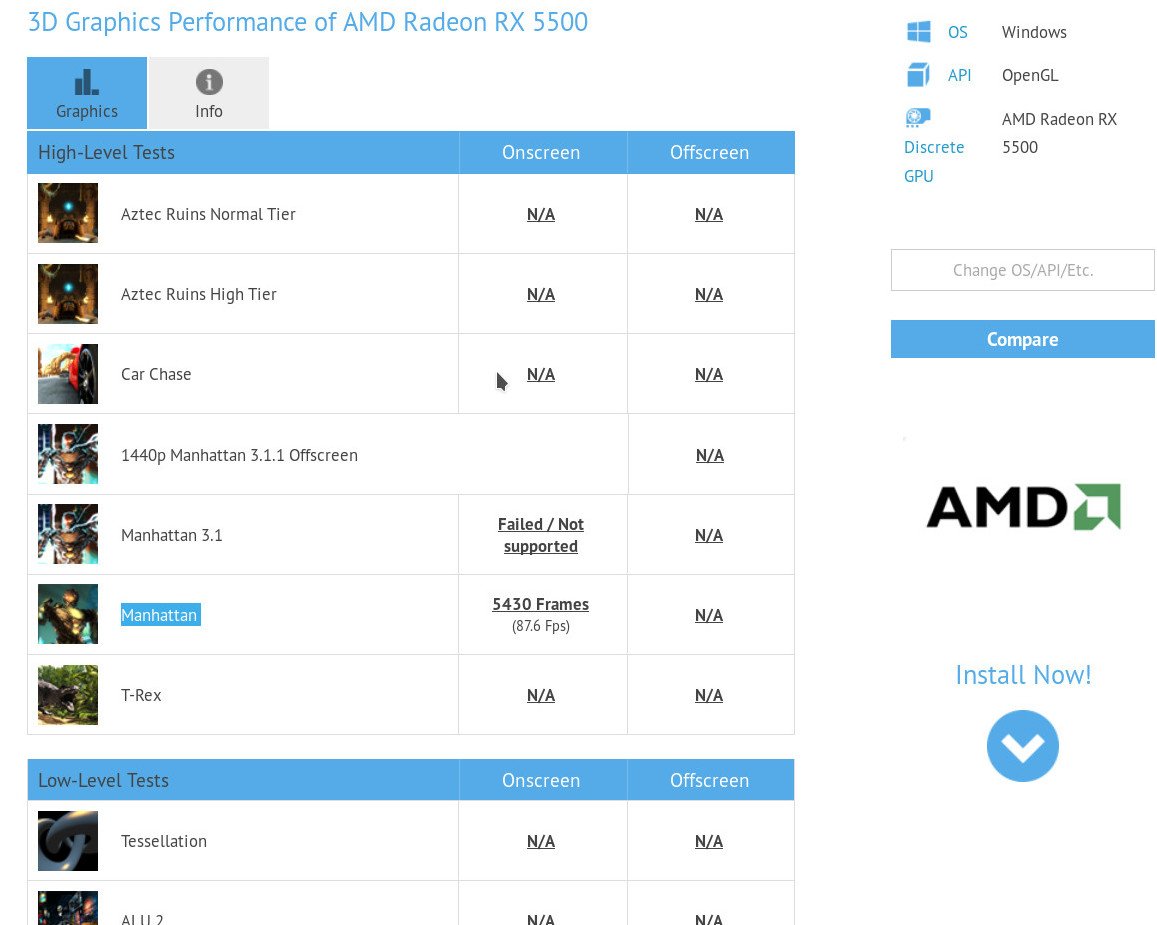
Task: Click Manhattan 3.1 Failed / Not supported link
Action: (540, 535)
